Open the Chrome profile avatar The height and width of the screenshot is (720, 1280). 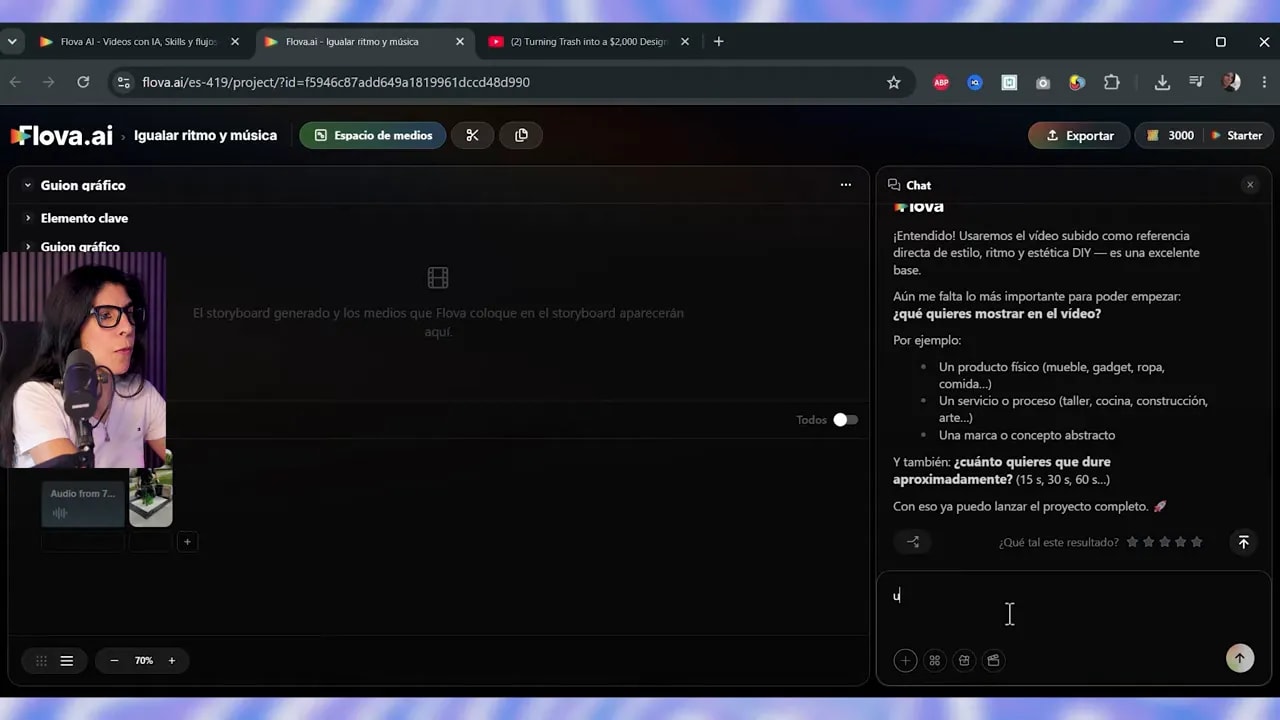tap(1231, 83)
